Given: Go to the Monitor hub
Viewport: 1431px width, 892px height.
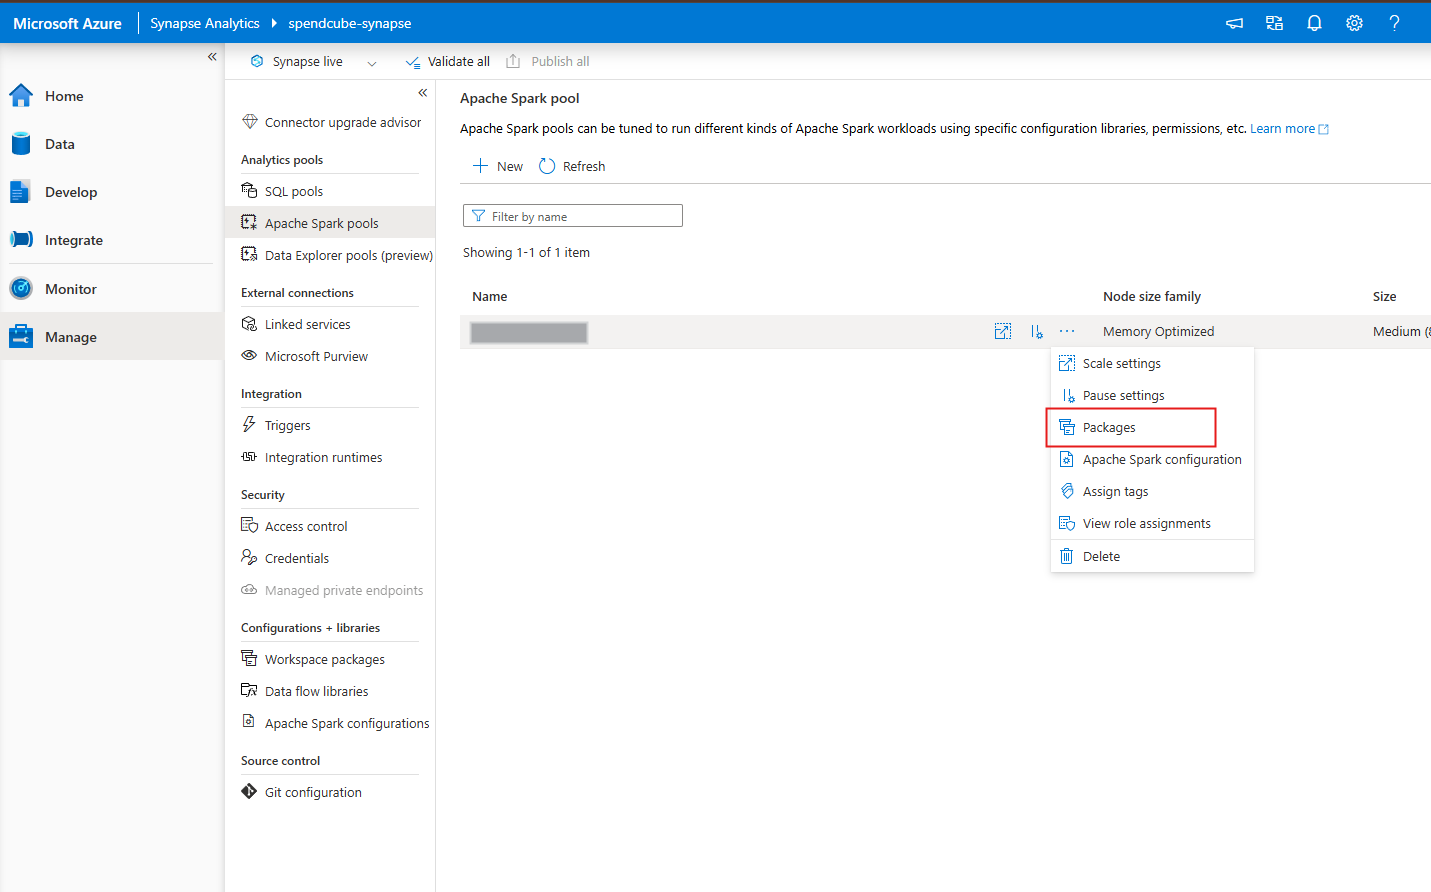Looking at the screenshot, I should pyautogui.click(x=70, y=289).
